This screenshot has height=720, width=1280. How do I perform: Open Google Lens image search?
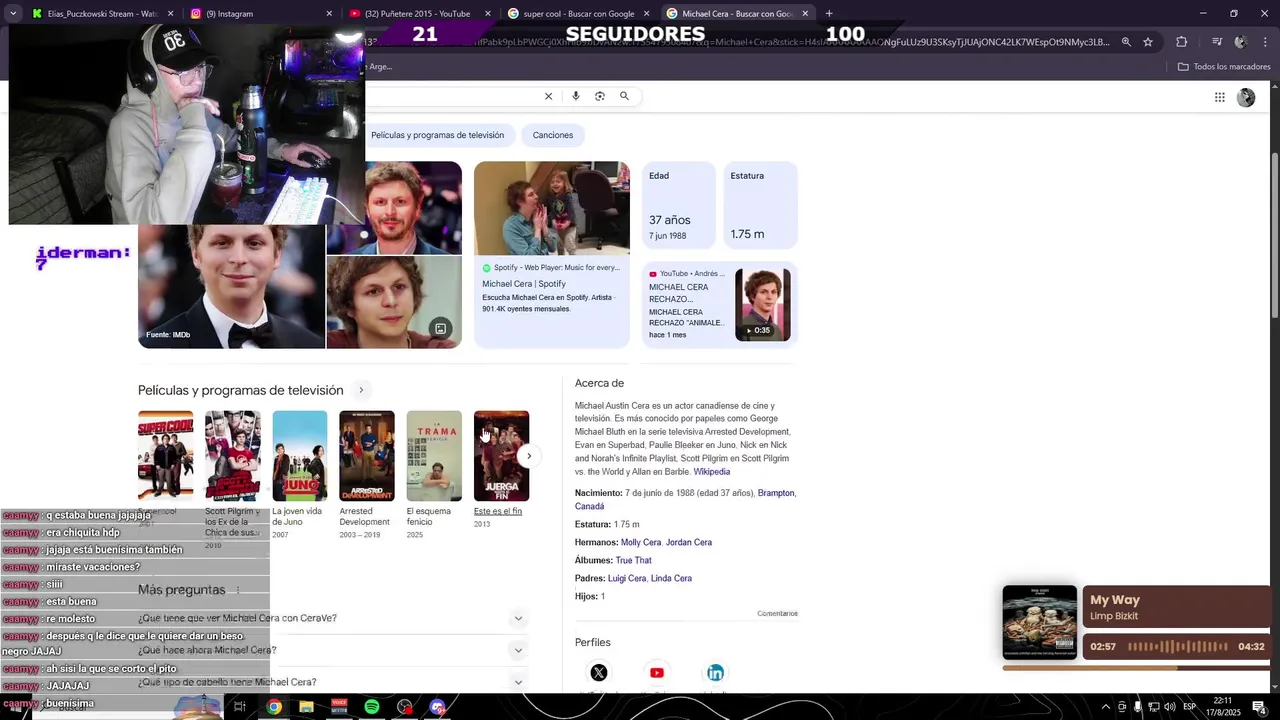599,96
